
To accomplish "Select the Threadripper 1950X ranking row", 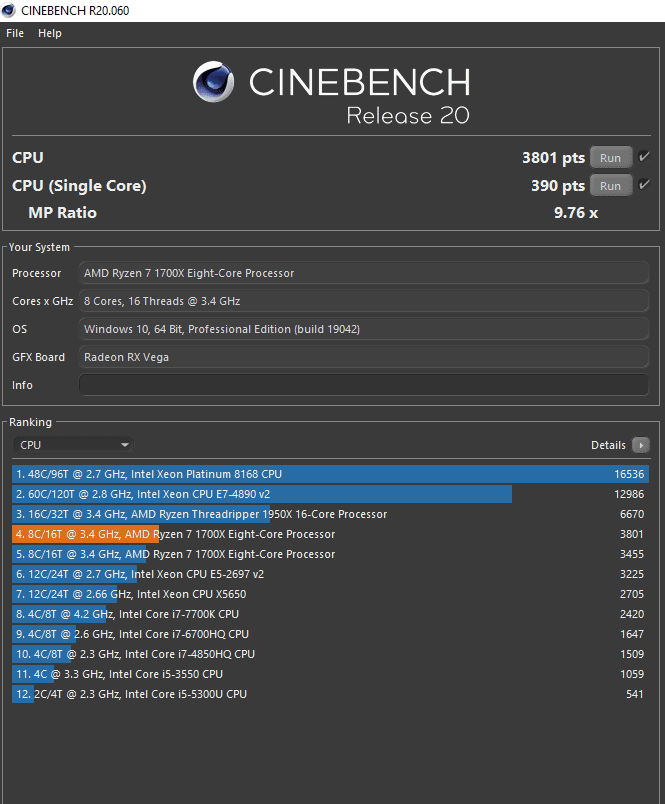I will pos(330,514).
